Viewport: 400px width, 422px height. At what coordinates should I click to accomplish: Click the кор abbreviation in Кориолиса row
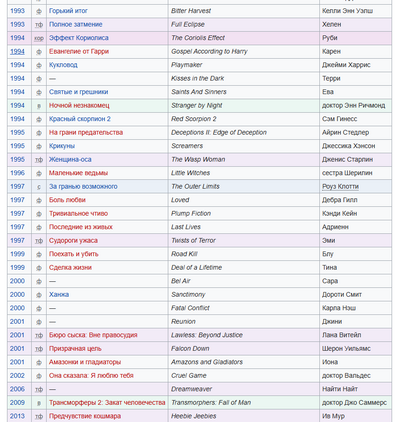point(39,38)
